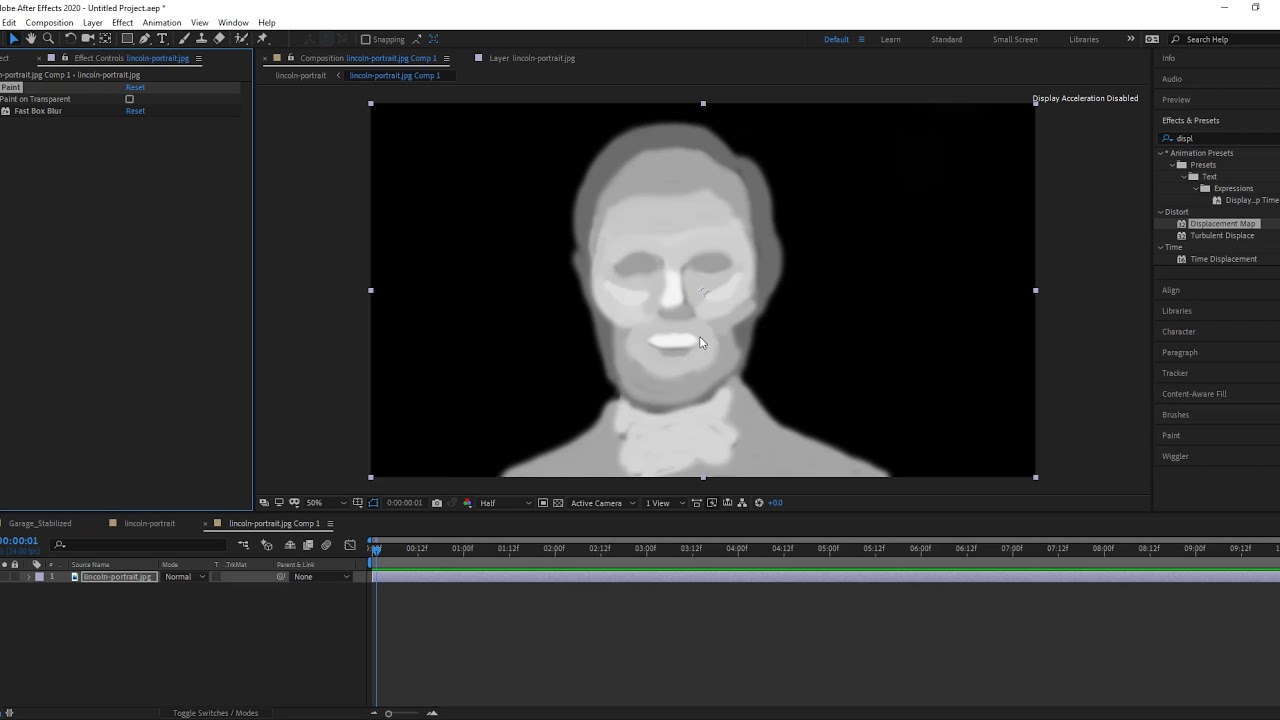Select the Hand tool
1280x720 pixels.
click(31, 39)
